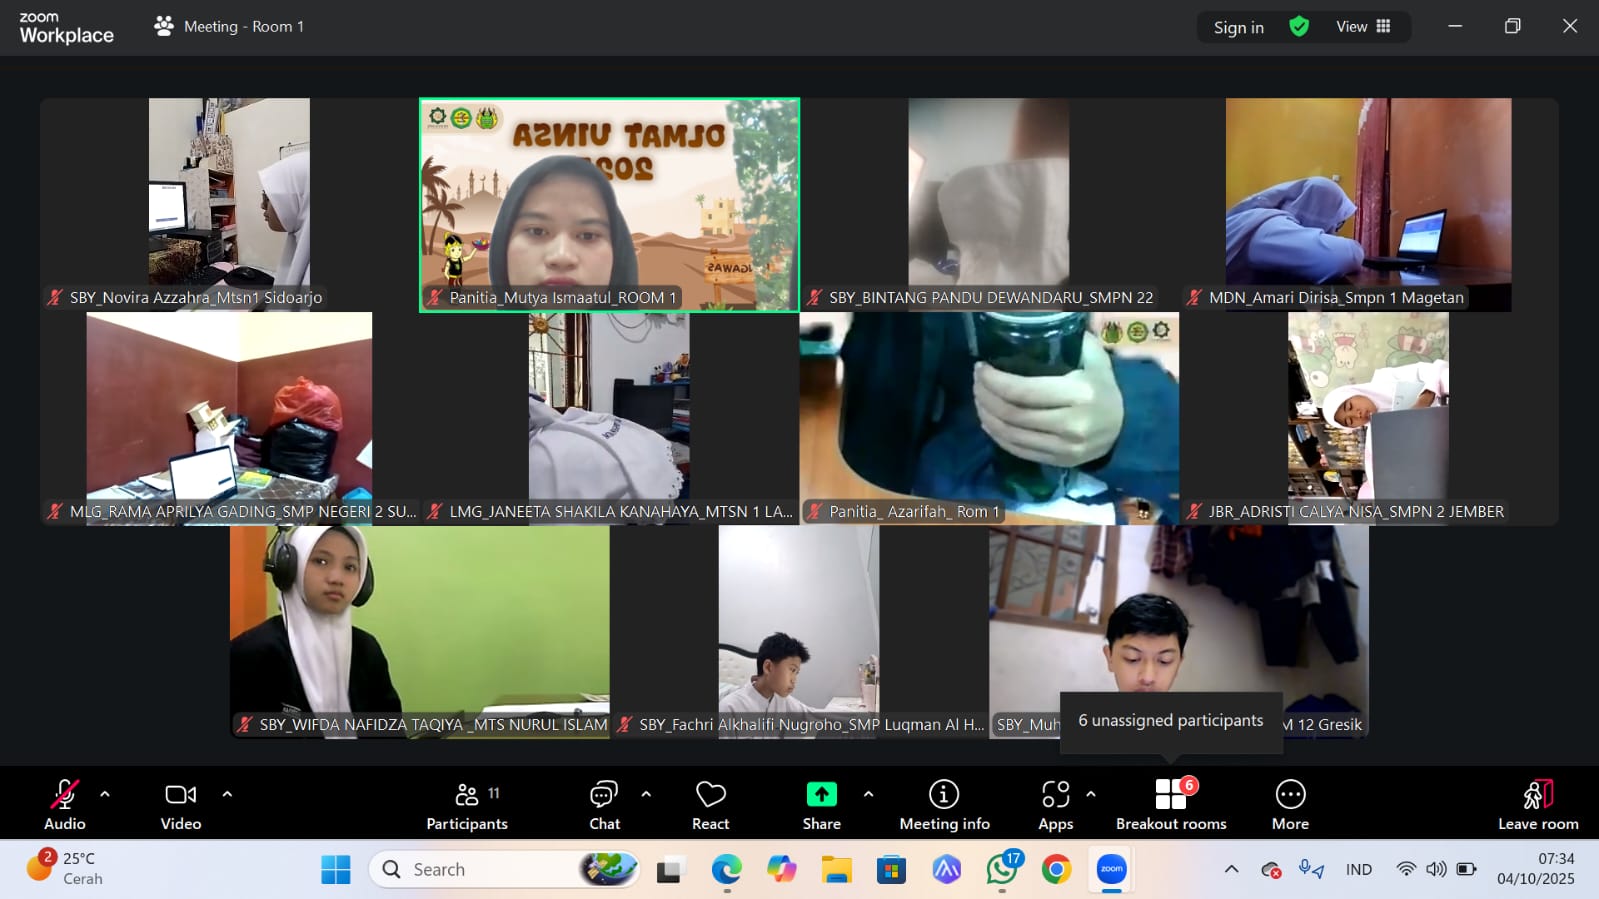
Task: Click the green Share screen icon
Action: pos(821,794)
